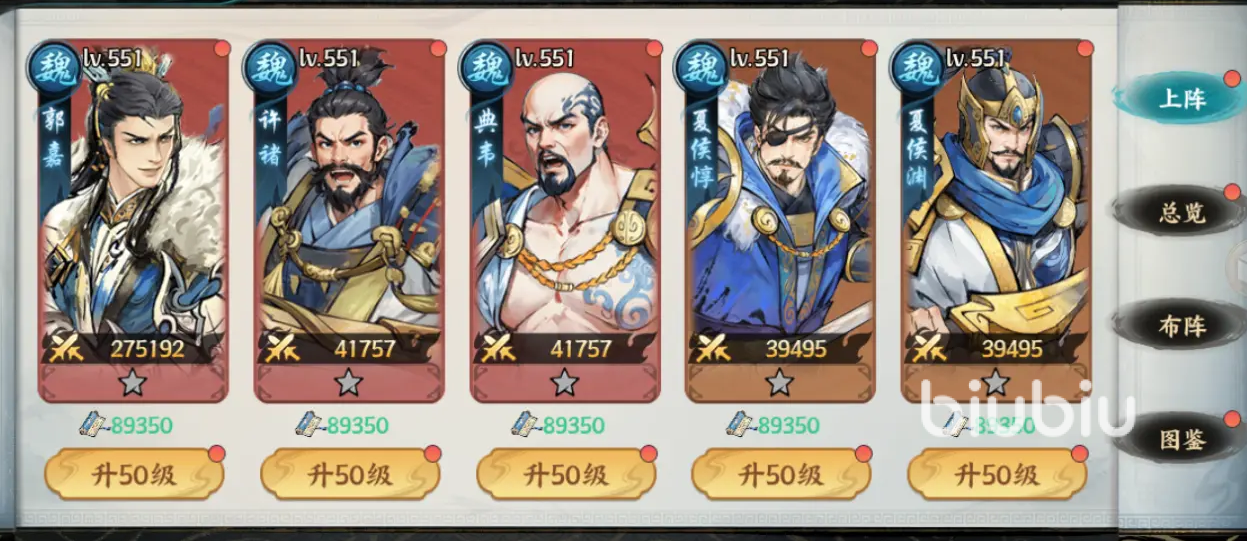Open the 上阵 tab
The image size is (1247, 541).
[x=1181, y=99]
